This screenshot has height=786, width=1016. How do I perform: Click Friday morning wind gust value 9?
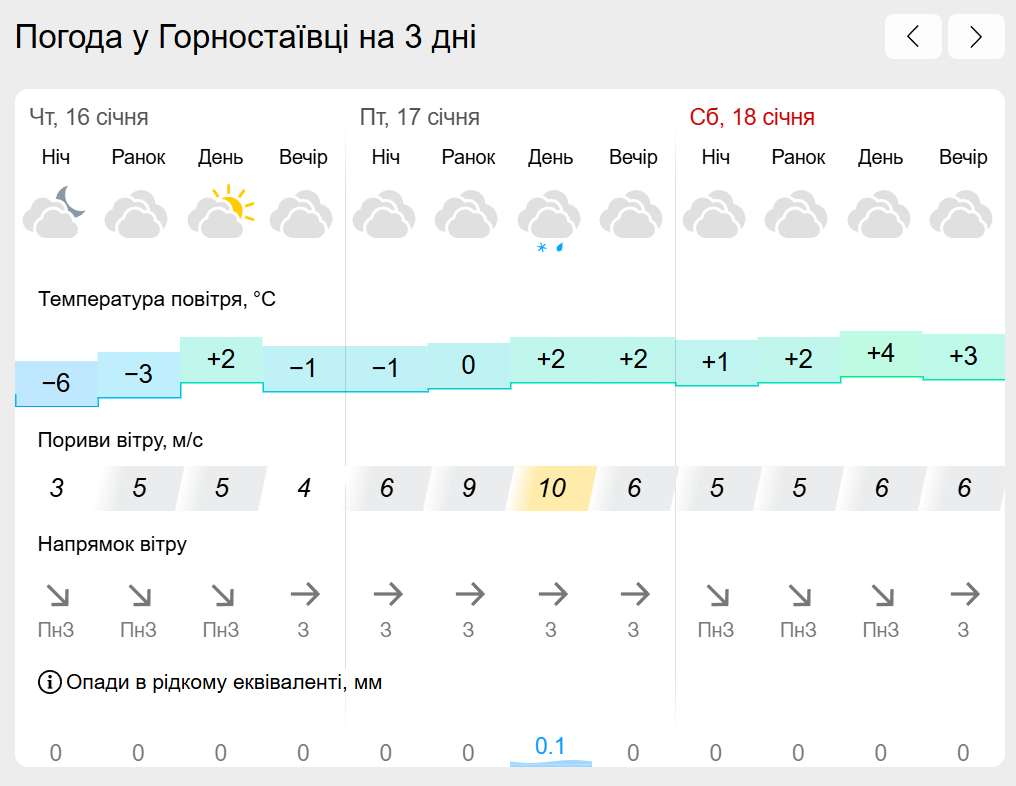point(468,488)
